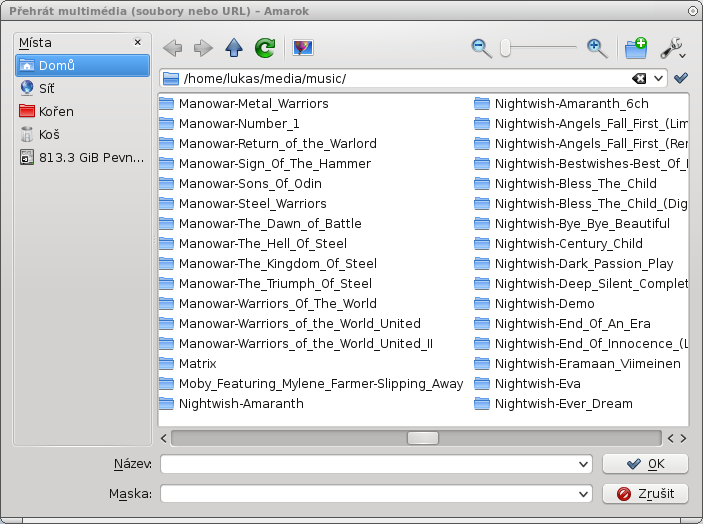Go back with the left arrow toolbar icon
703x524 pixels.
(173, 48)
